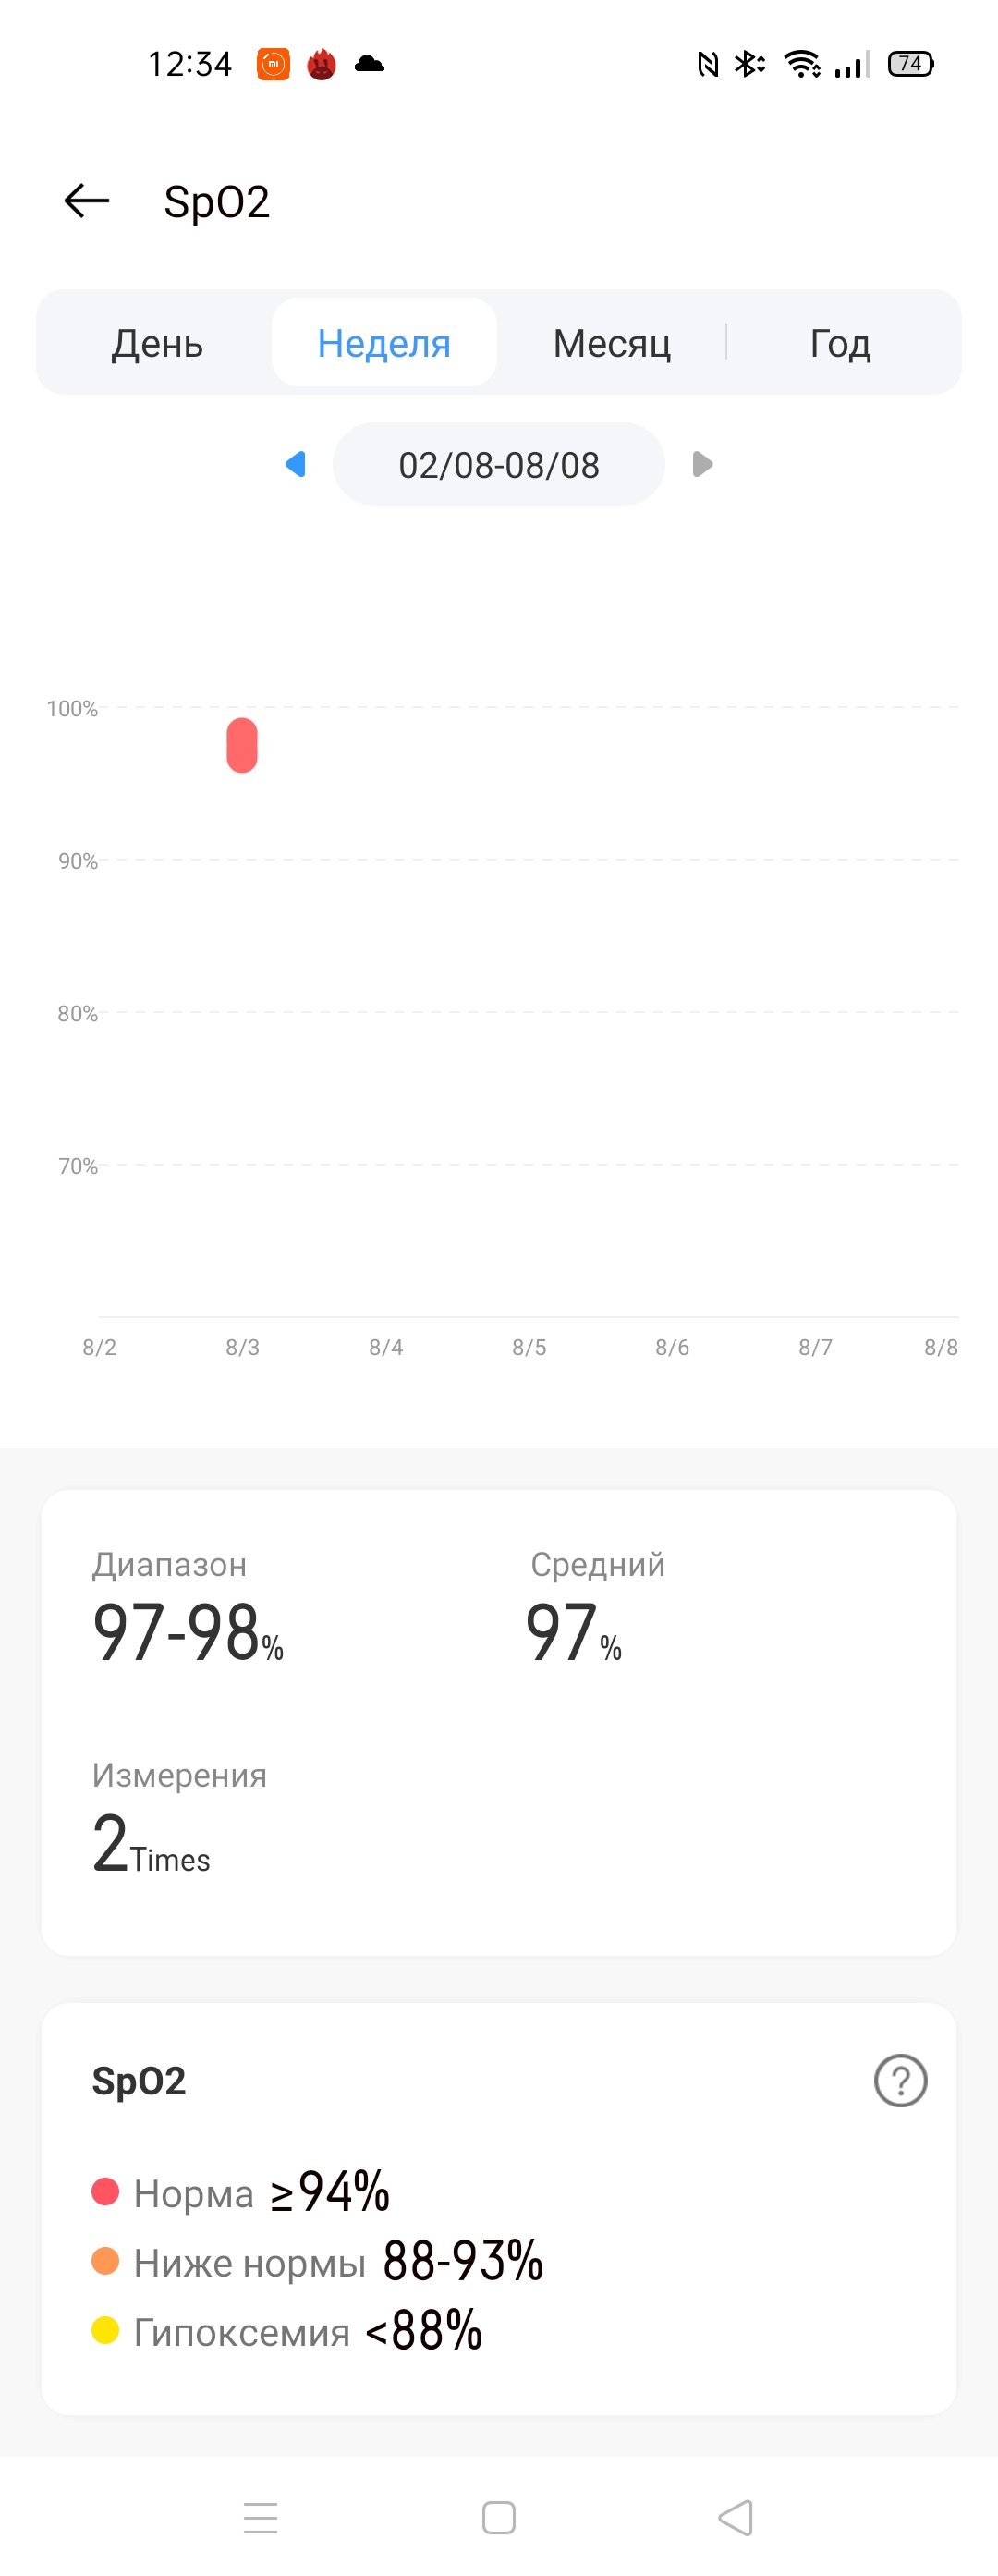
Task: Tap the Android recent apps menu icon
Action: click(x=260, y=2517)
